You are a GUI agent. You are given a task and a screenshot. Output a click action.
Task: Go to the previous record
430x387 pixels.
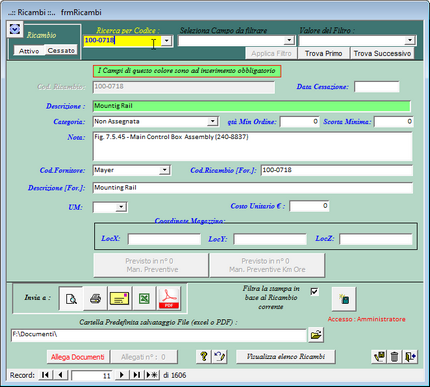coord(61,375)
